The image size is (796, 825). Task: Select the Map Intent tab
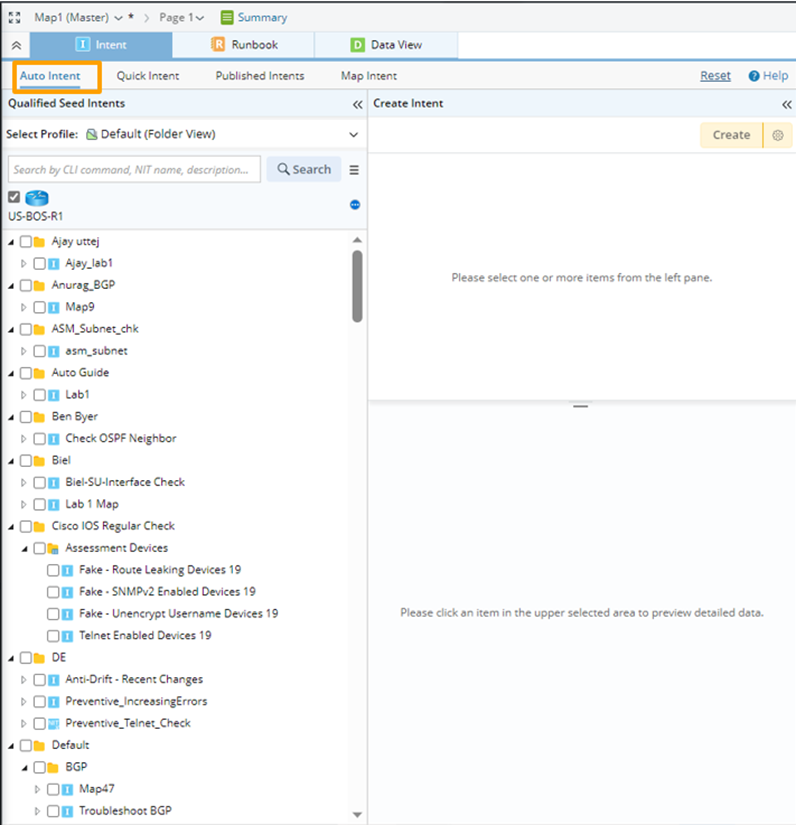[x=369, y=76]
